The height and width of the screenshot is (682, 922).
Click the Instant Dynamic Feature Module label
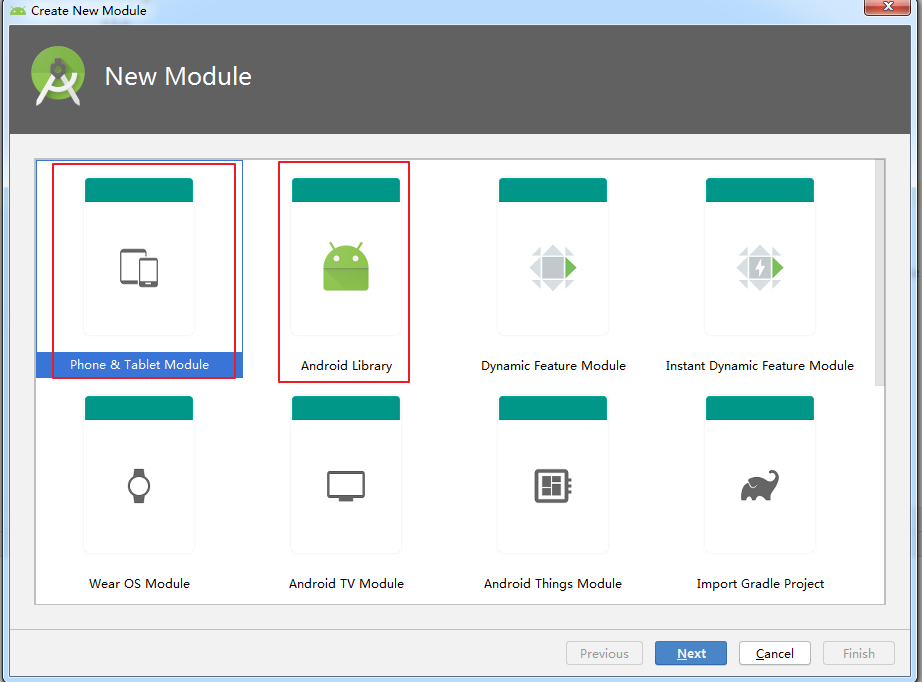tap(760, 366)
